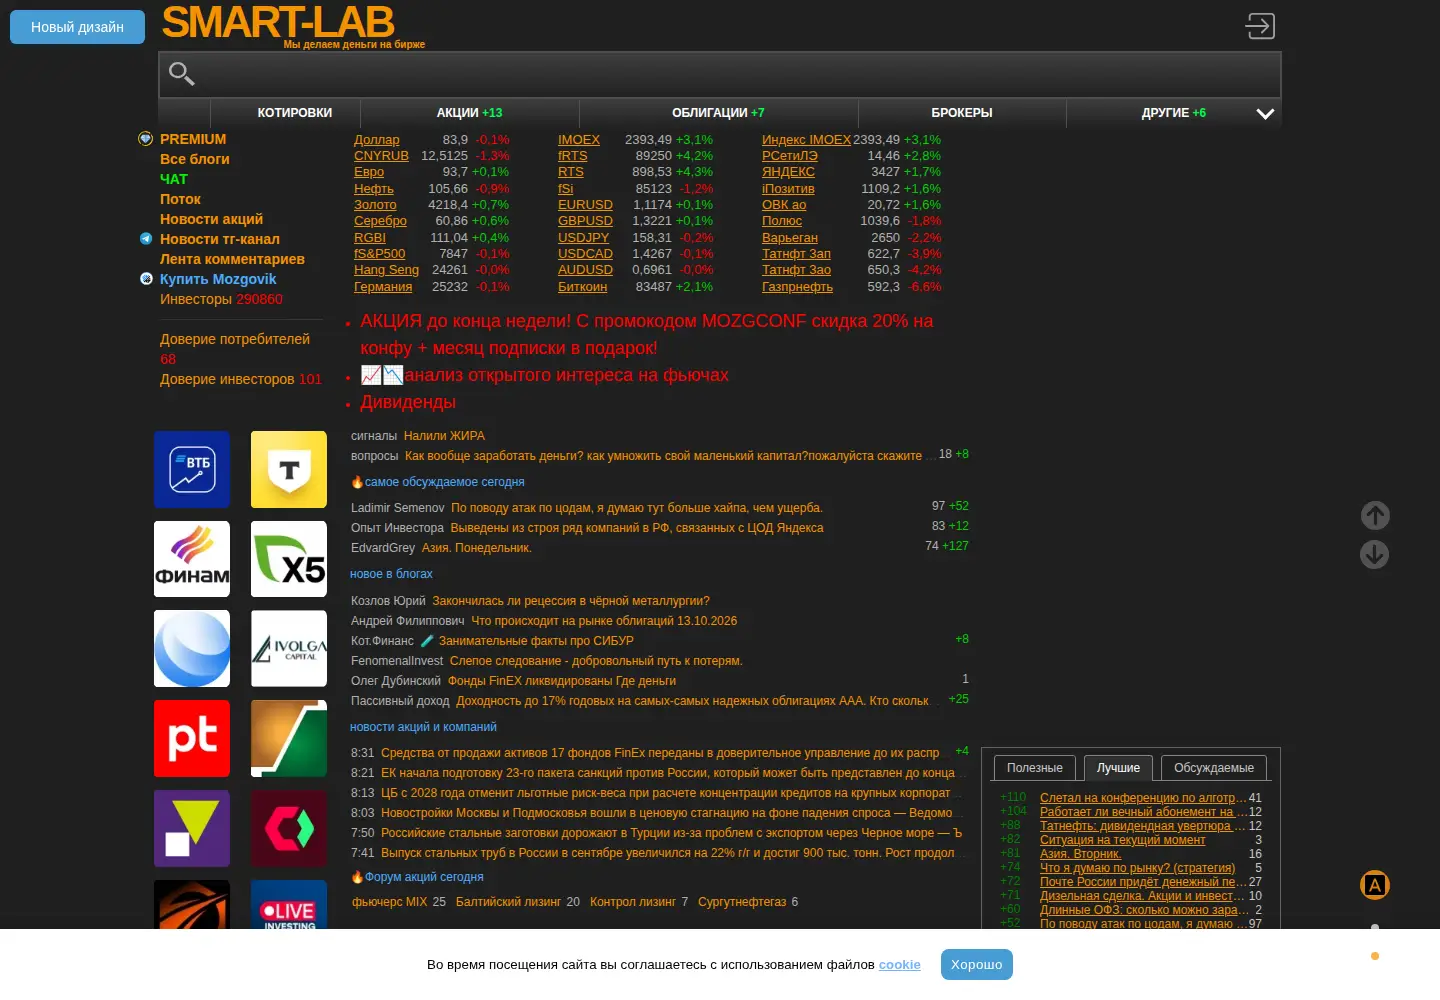The height and width of the screenshot is (1000, 1440).
Task: Click the Новый дизайн button
Action: (x=77, y=27)
